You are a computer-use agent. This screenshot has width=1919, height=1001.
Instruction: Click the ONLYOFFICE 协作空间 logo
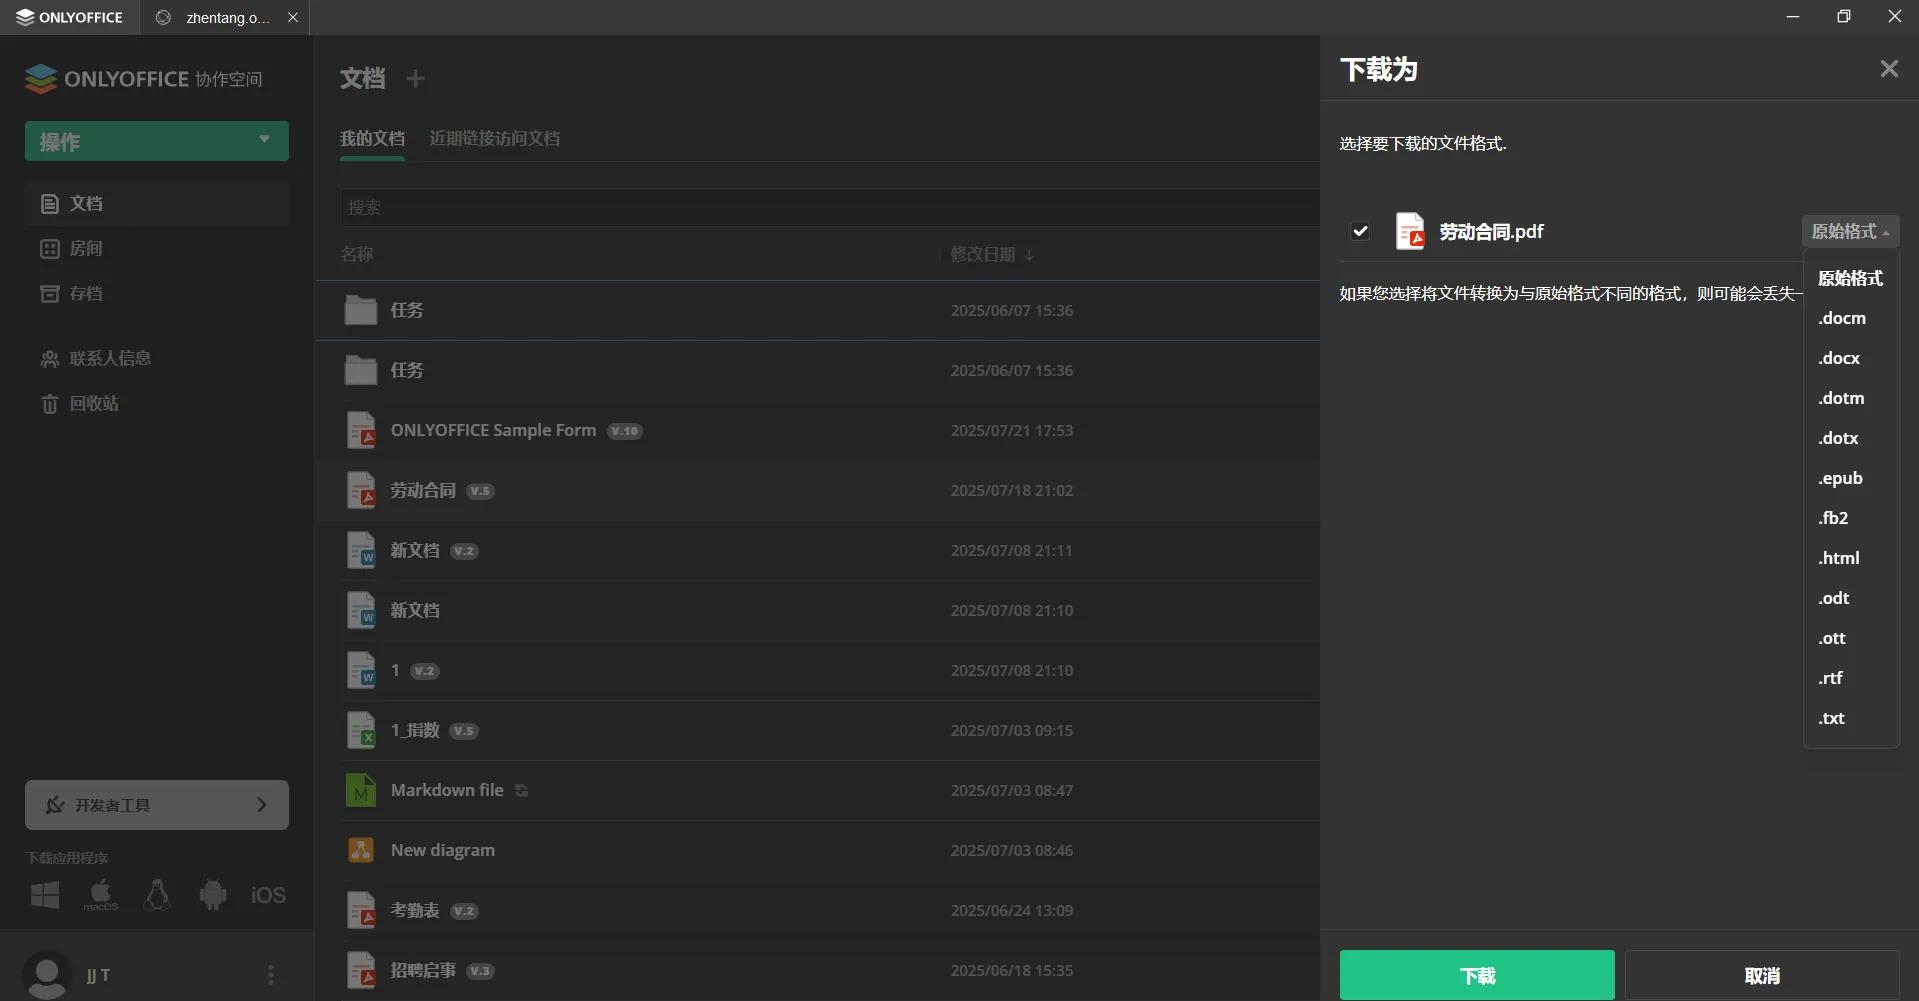pos(143,79)
